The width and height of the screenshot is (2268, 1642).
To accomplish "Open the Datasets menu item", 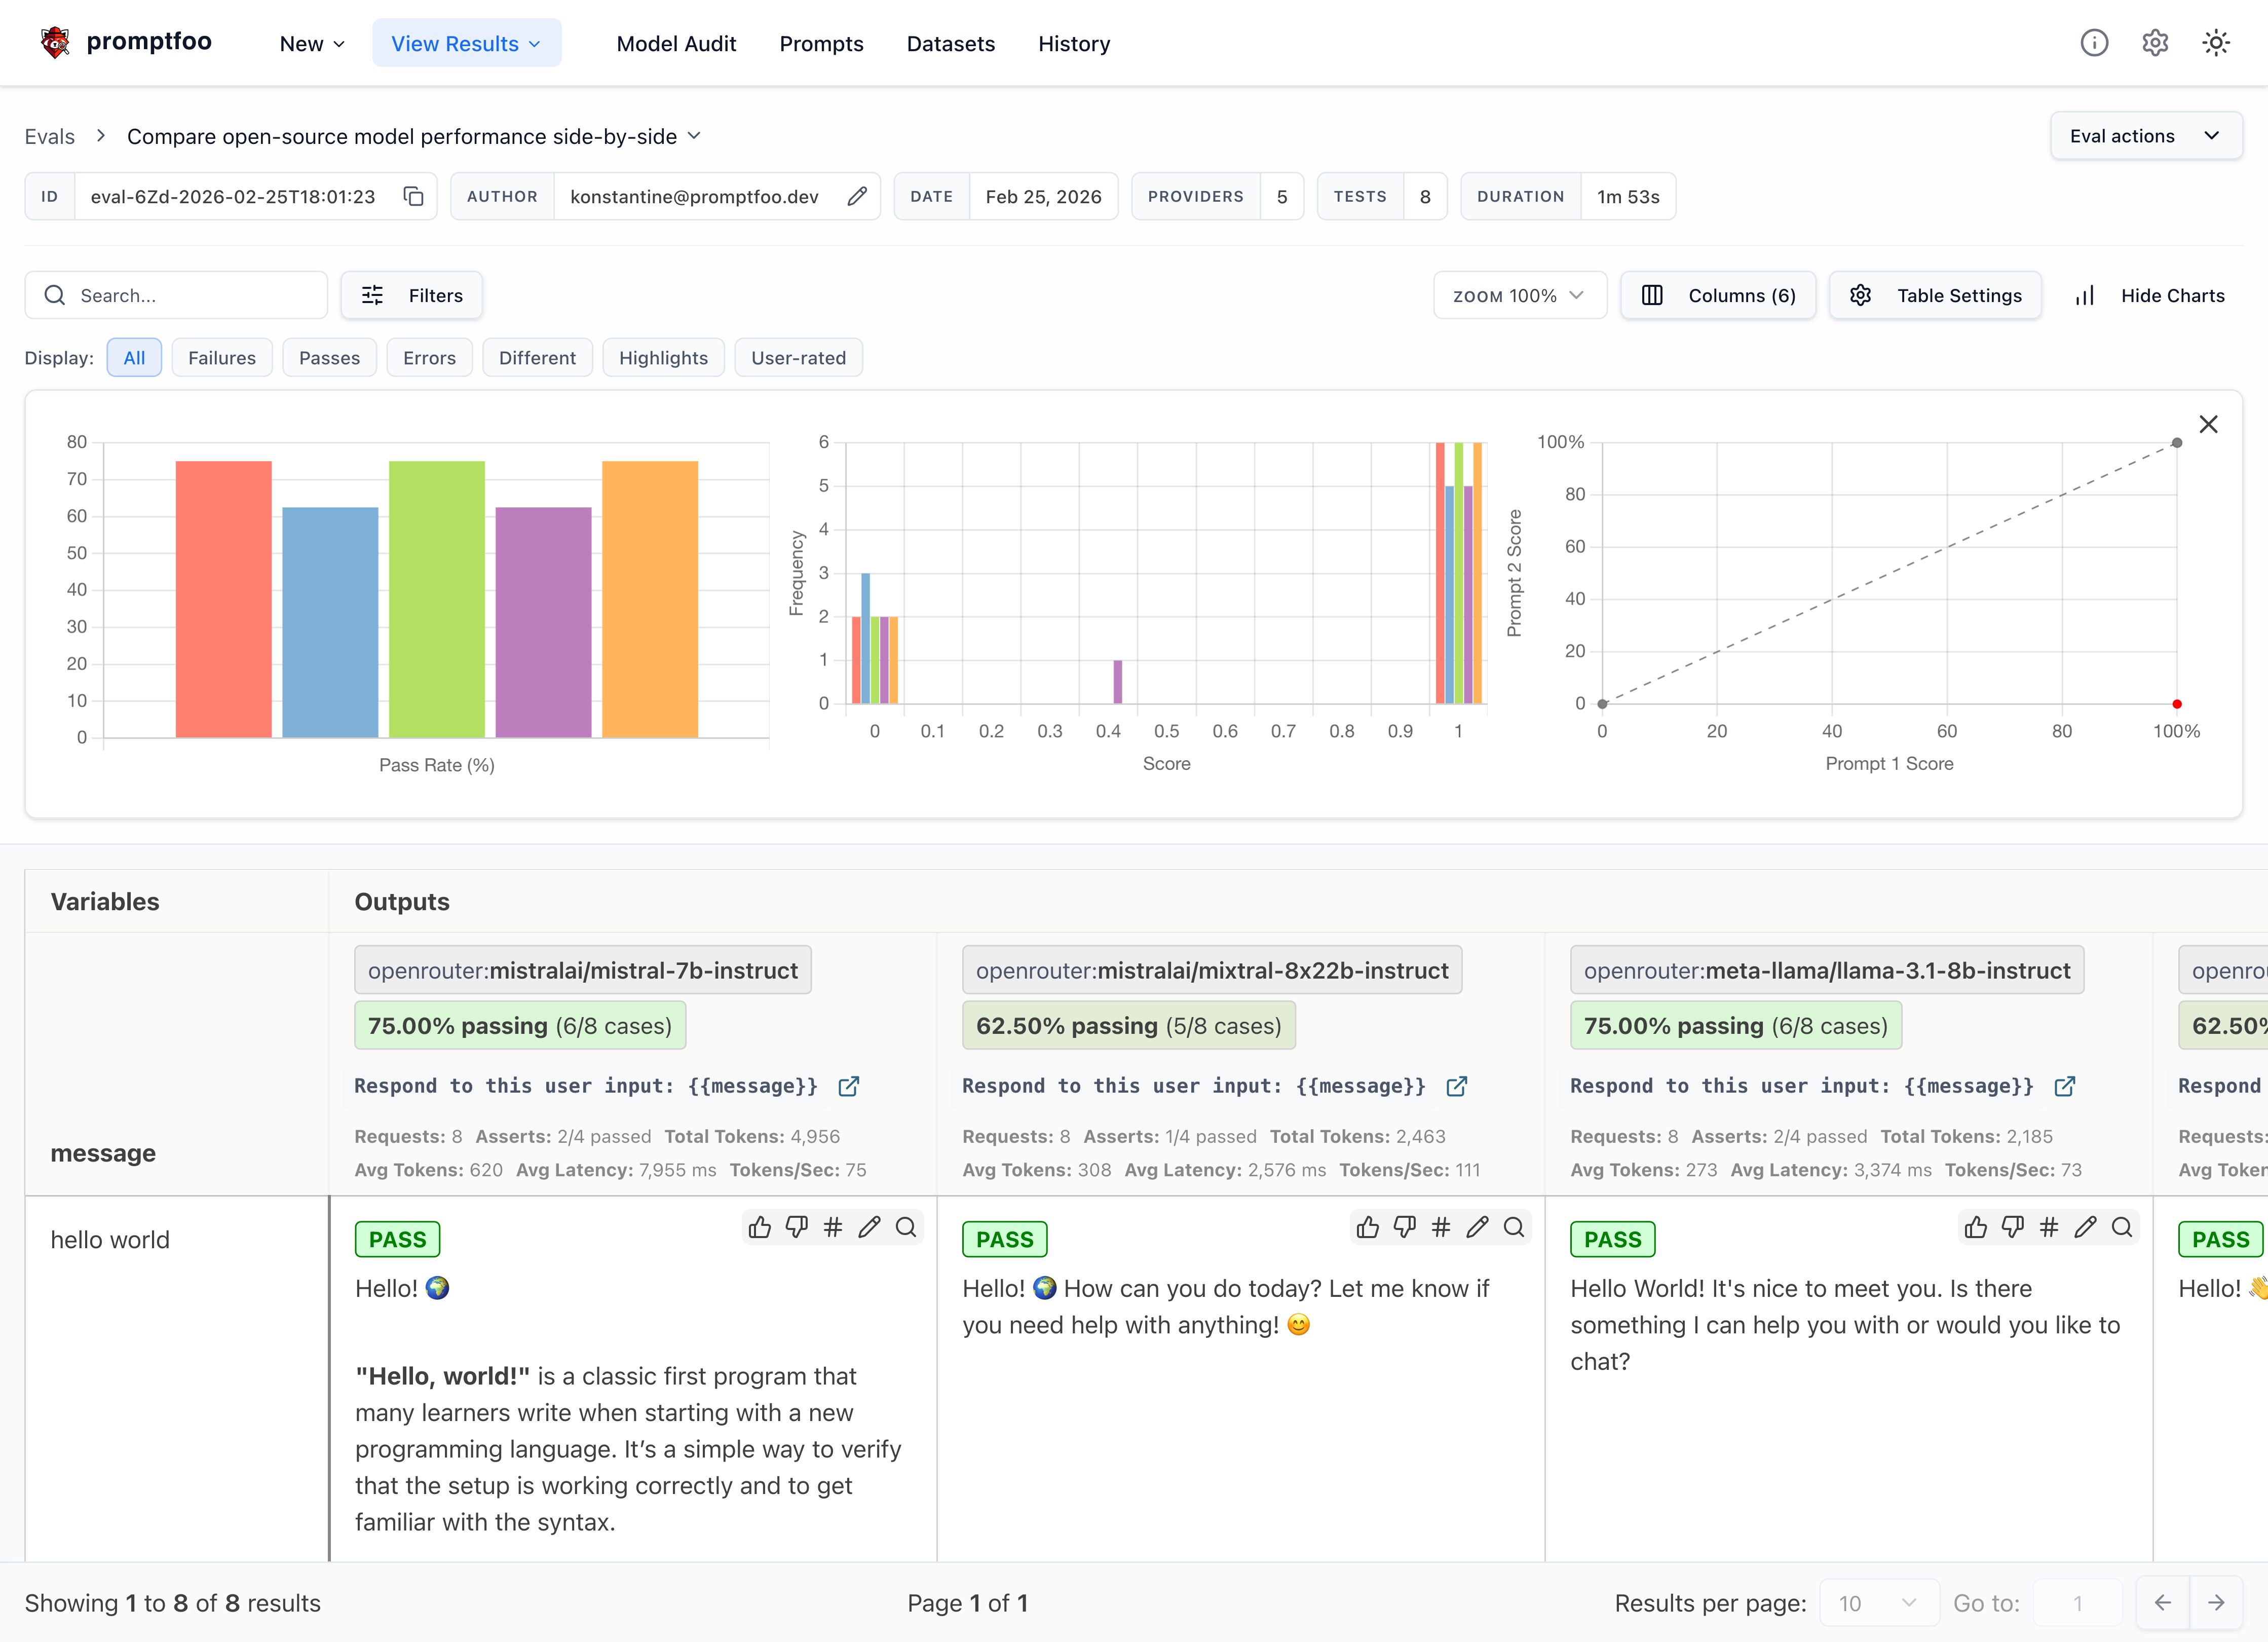I will [x=950, y=44].
